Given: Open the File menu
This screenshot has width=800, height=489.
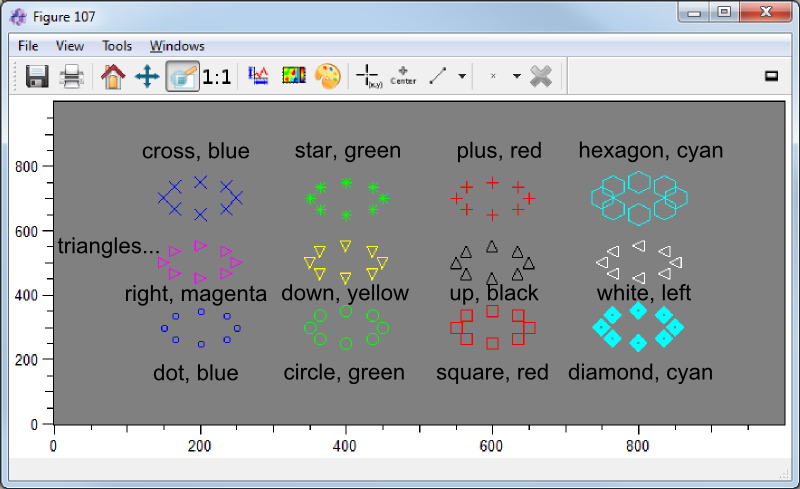Looking at the screenshot, I should (28, 46).
